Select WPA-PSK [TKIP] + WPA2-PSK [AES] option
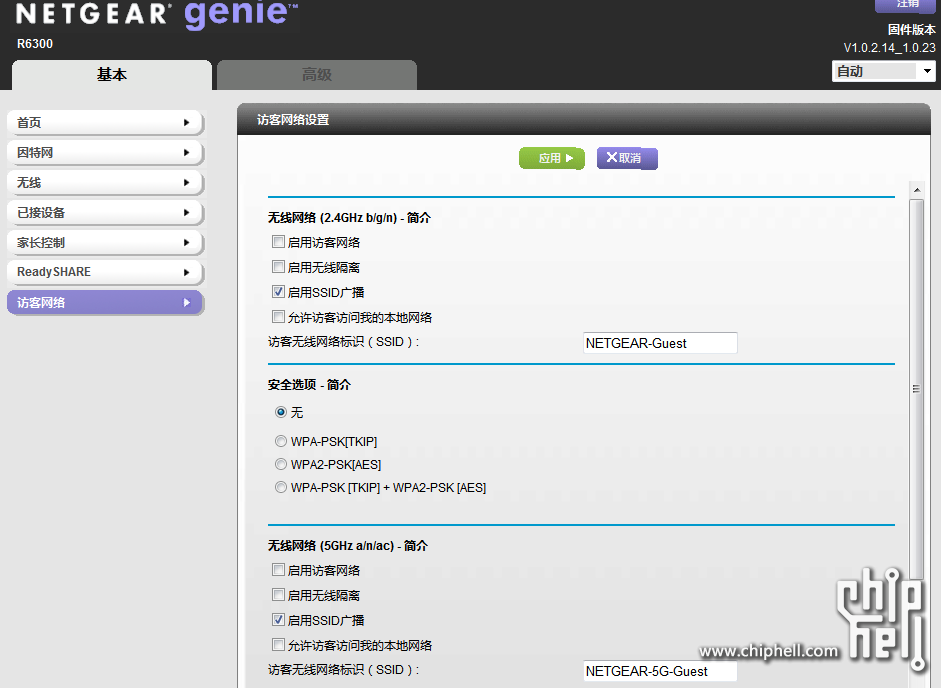The height and width of the screenshot is (688, 941). tap(281, 487)
